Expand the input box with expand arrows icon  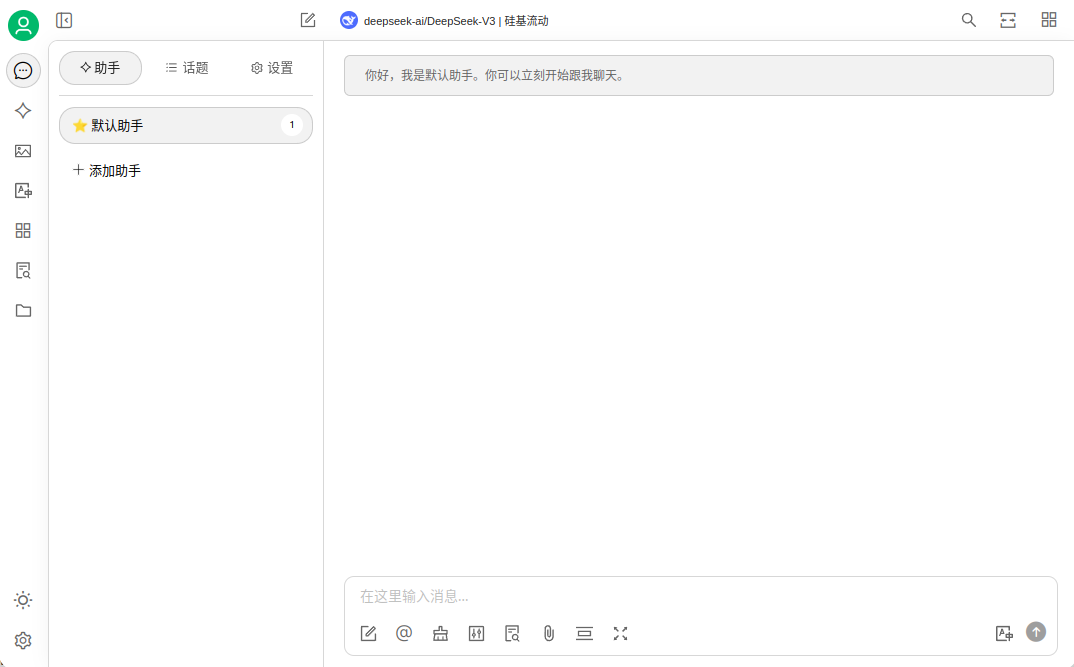[x=620, y=633]
